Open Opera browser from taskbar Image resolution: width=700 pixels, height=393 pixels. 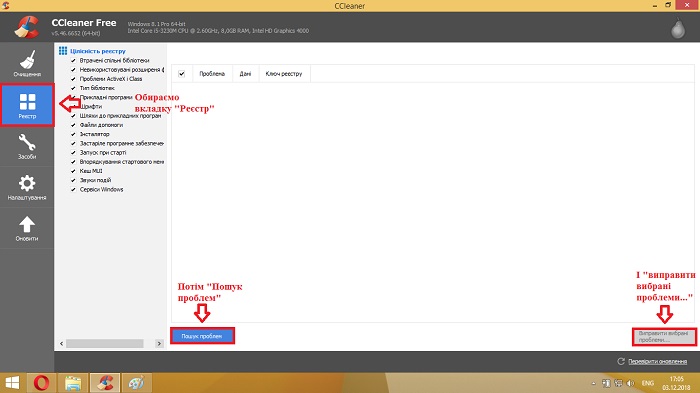point(42,383)
